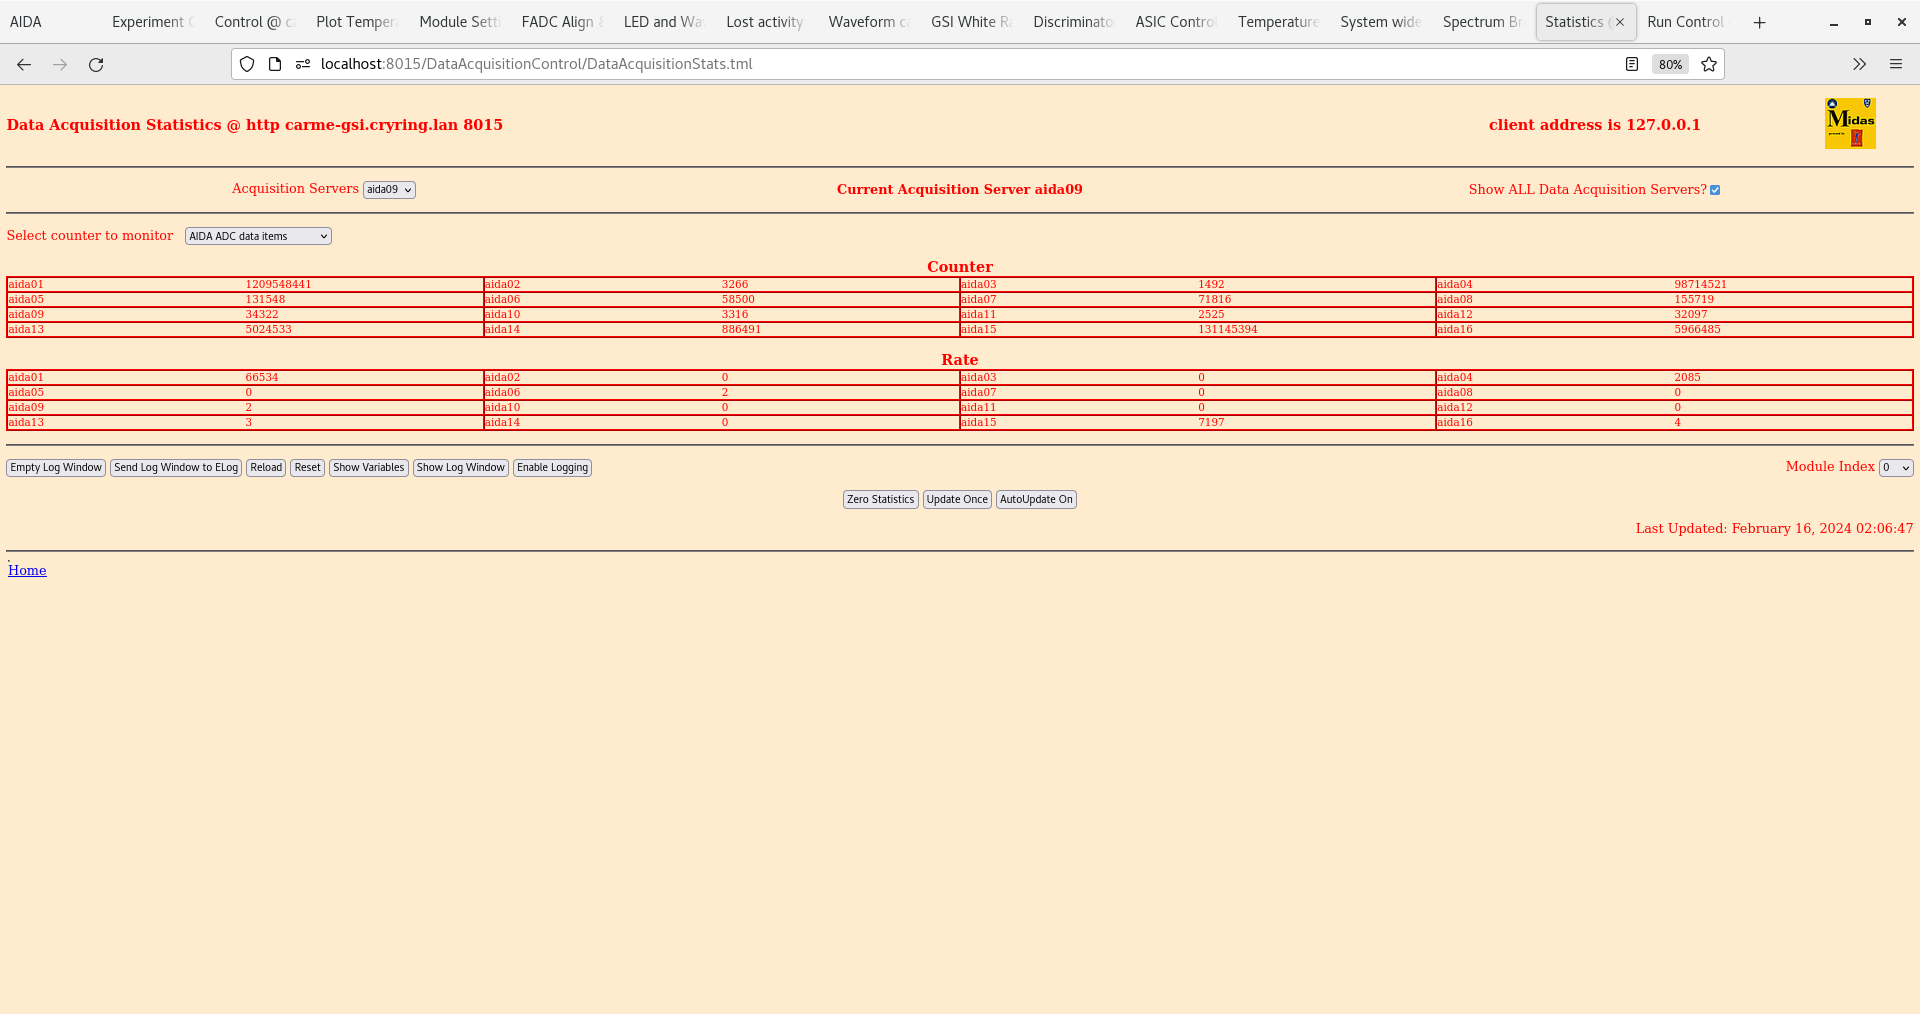Screen dimensions: 1920x1014
Task: Click the browser Back arrow
Action: [x=24, y=64]
